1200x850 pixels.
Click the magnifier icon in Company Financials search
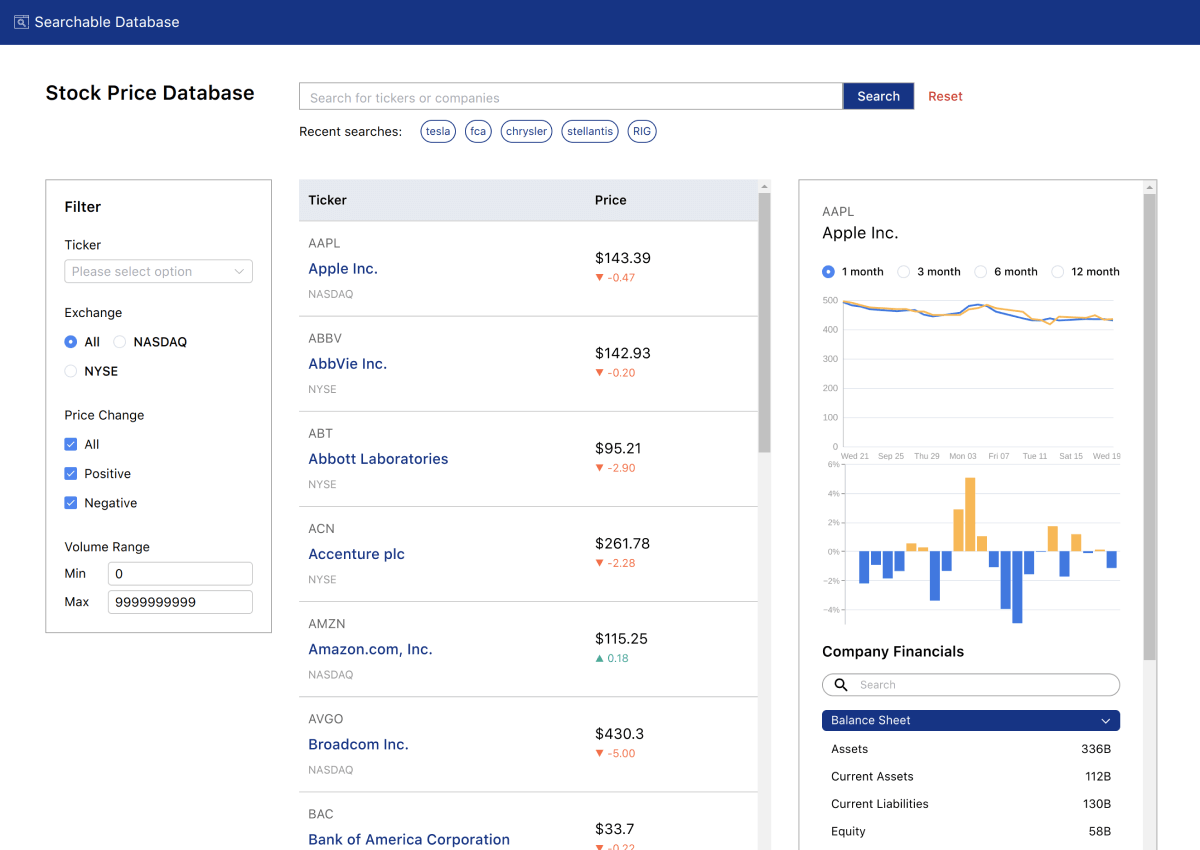841,685
